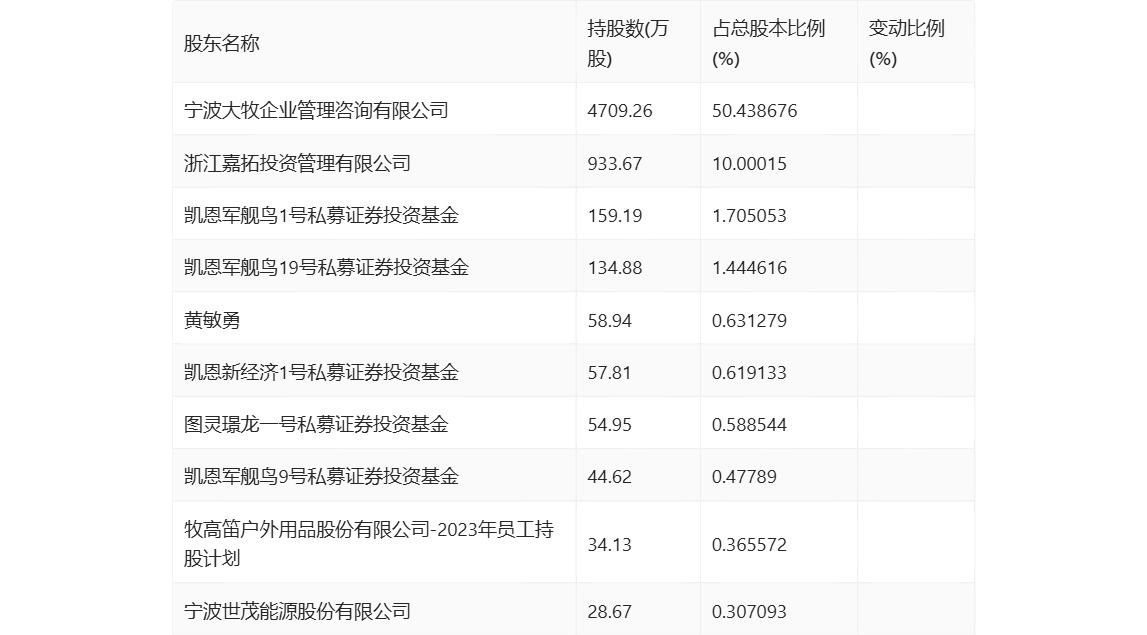Select 凯恩军舰鸟9号私募证券投资基金 row name
This screenshot has height=635, width=1147.
coord(321,477)
